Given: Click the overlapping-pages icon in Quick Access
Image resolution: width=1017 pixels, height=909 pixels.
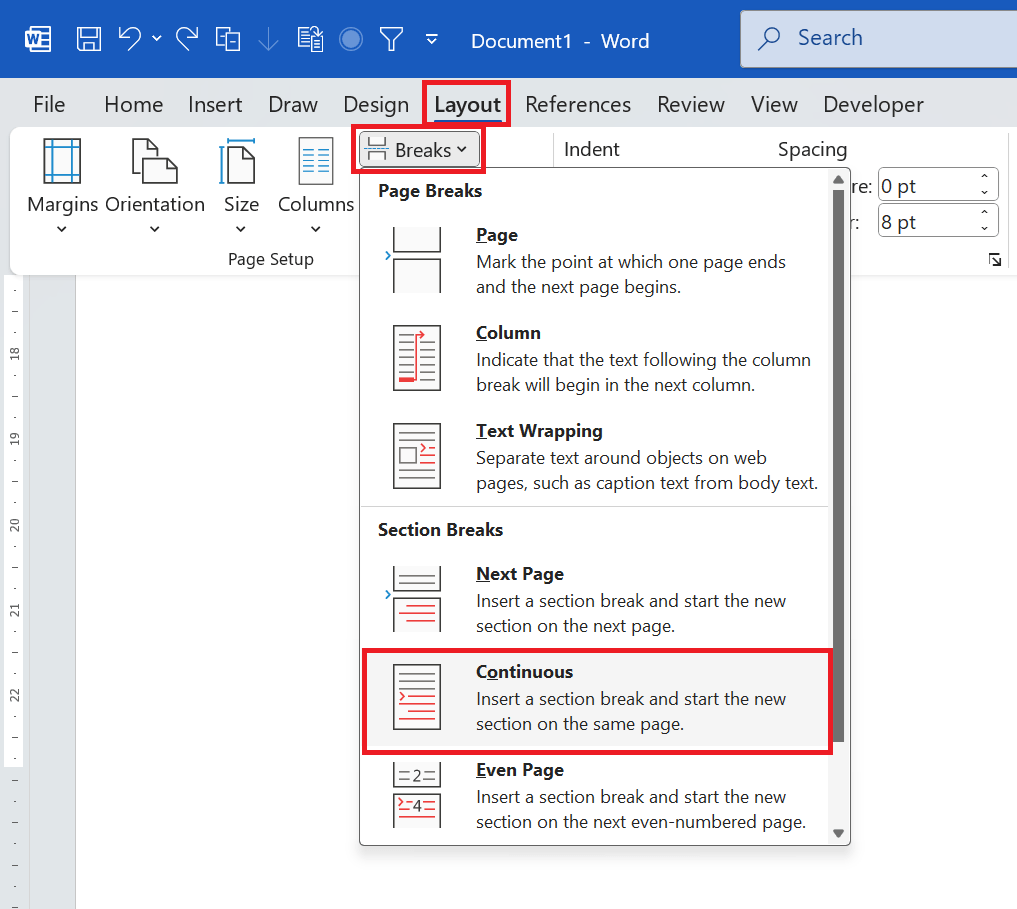Looking at the screenshot, I should click(228, 40).
